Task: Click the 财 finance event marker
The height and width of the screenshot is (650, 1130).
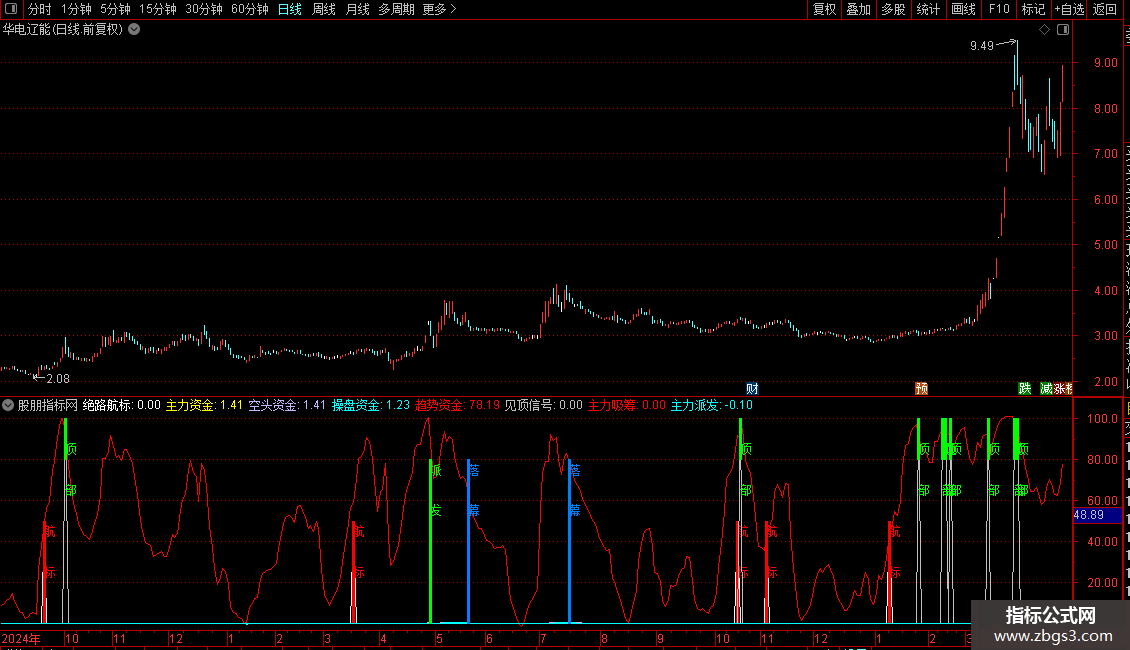Action: pyautogui.click(x=752, y=388)
